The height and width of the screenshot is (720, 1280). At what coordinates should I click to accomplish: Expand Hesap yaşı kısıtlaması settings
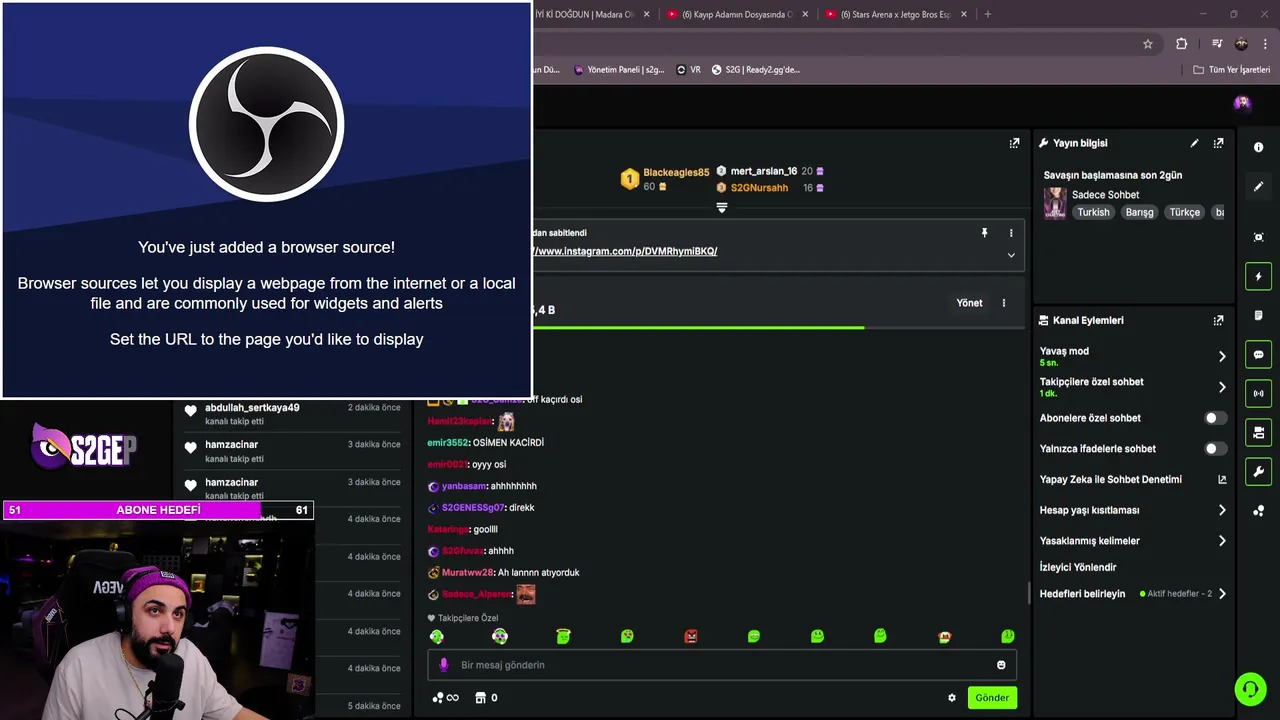tap(1222, 510)
